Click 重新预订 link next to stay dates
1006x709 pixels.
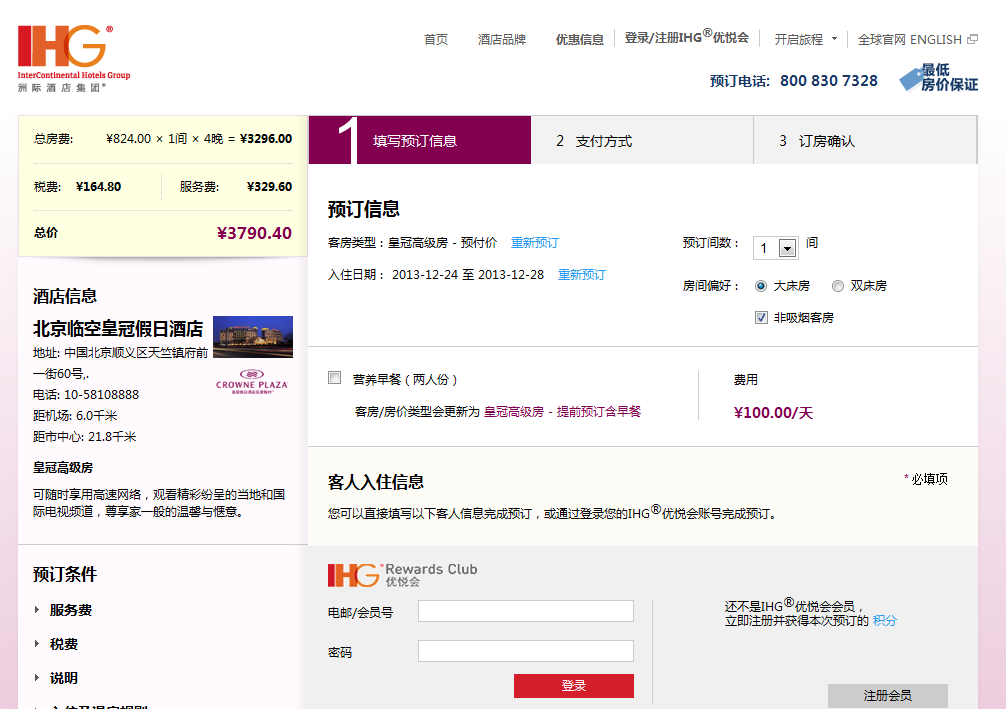click(x=582, y=275)
